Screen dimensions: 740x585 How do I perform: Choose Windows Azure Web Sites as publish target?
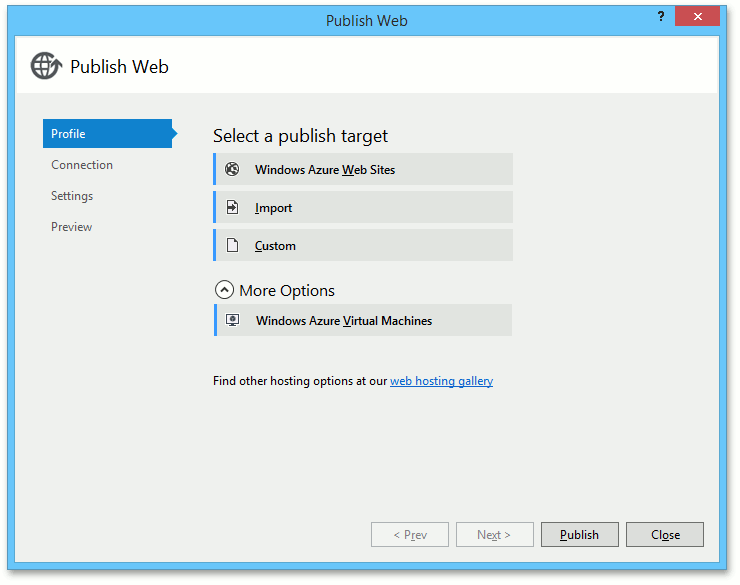tap(325, 170)
